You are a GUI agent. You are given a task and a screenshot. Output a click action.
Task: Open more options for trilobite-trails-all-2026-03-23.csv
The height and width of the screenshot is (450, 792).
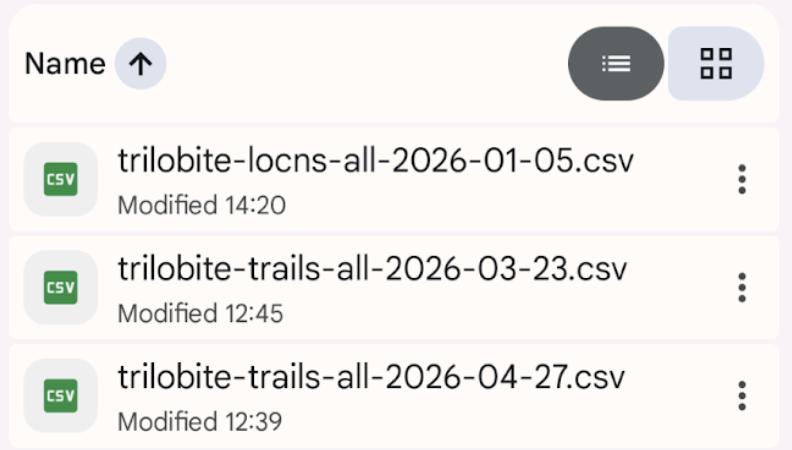pos(741,288)
